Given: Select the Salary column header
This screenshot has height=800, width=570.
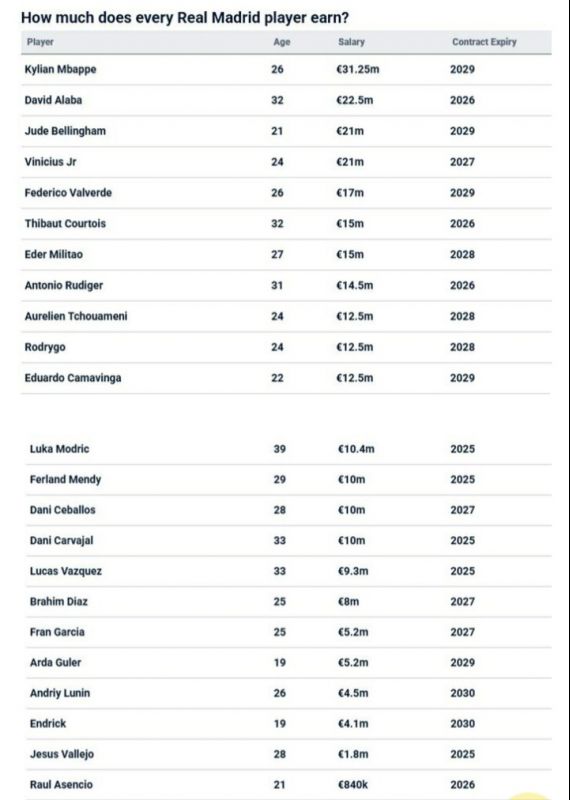Looking at the screenshot, I should pyautogui.click(x=351, y=42).
